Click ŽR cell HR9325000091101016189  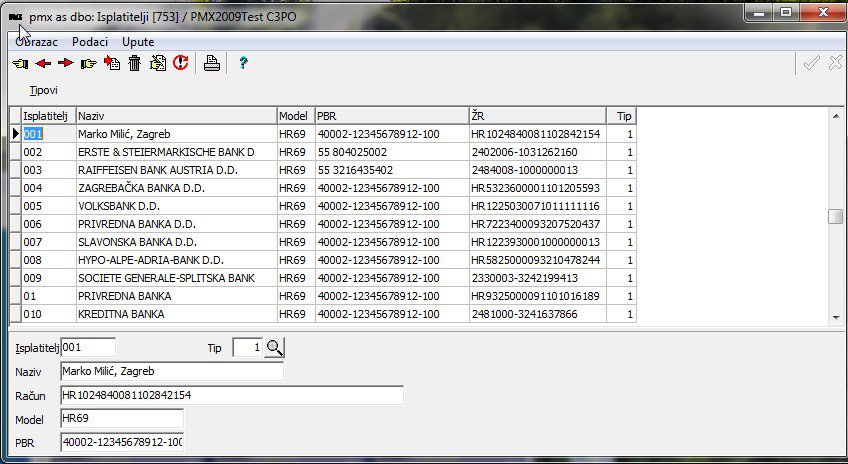(538, 296)
